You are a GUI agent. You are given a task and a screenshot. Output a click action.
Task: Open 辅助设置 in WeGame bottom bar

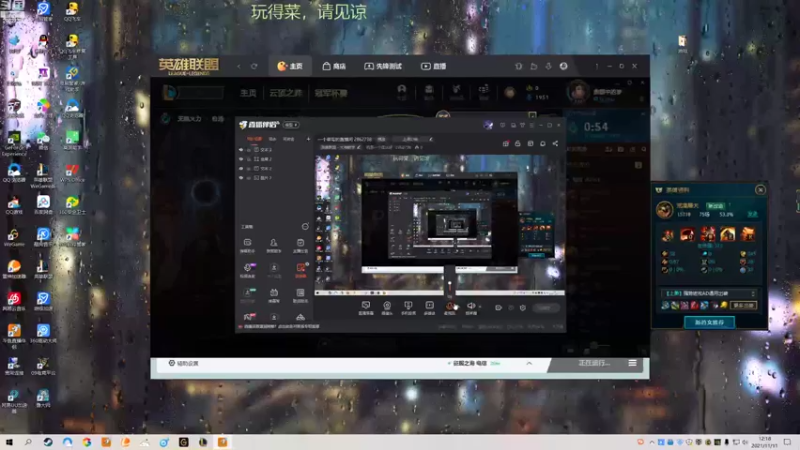coord(183,363)
